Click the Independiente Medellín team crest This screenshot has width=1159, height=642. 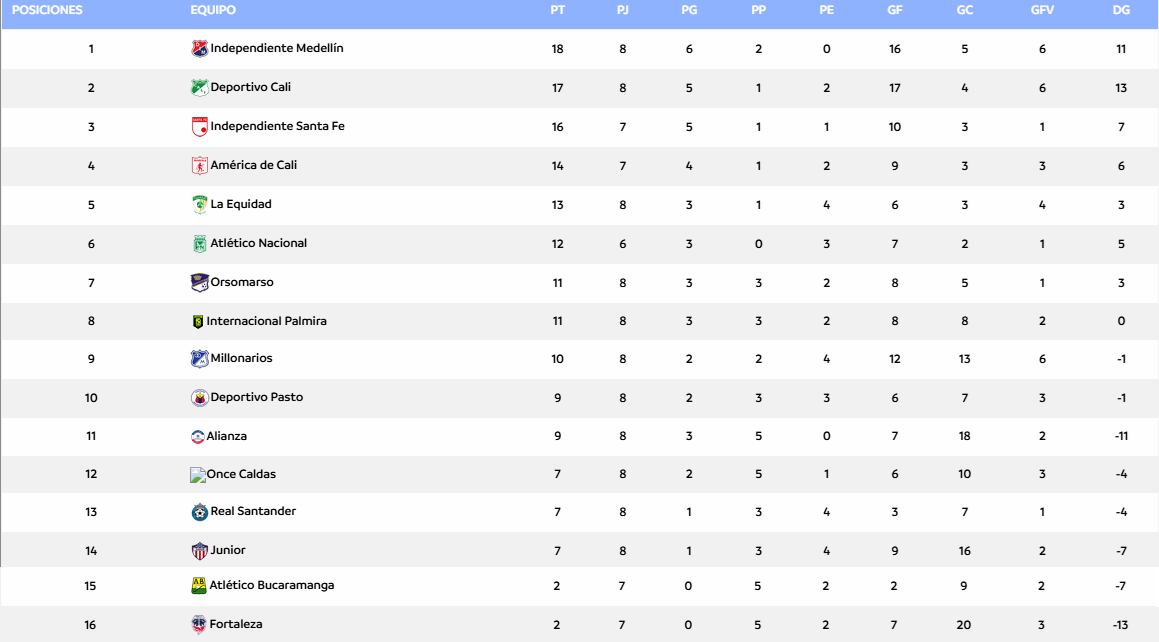point(199,49)
